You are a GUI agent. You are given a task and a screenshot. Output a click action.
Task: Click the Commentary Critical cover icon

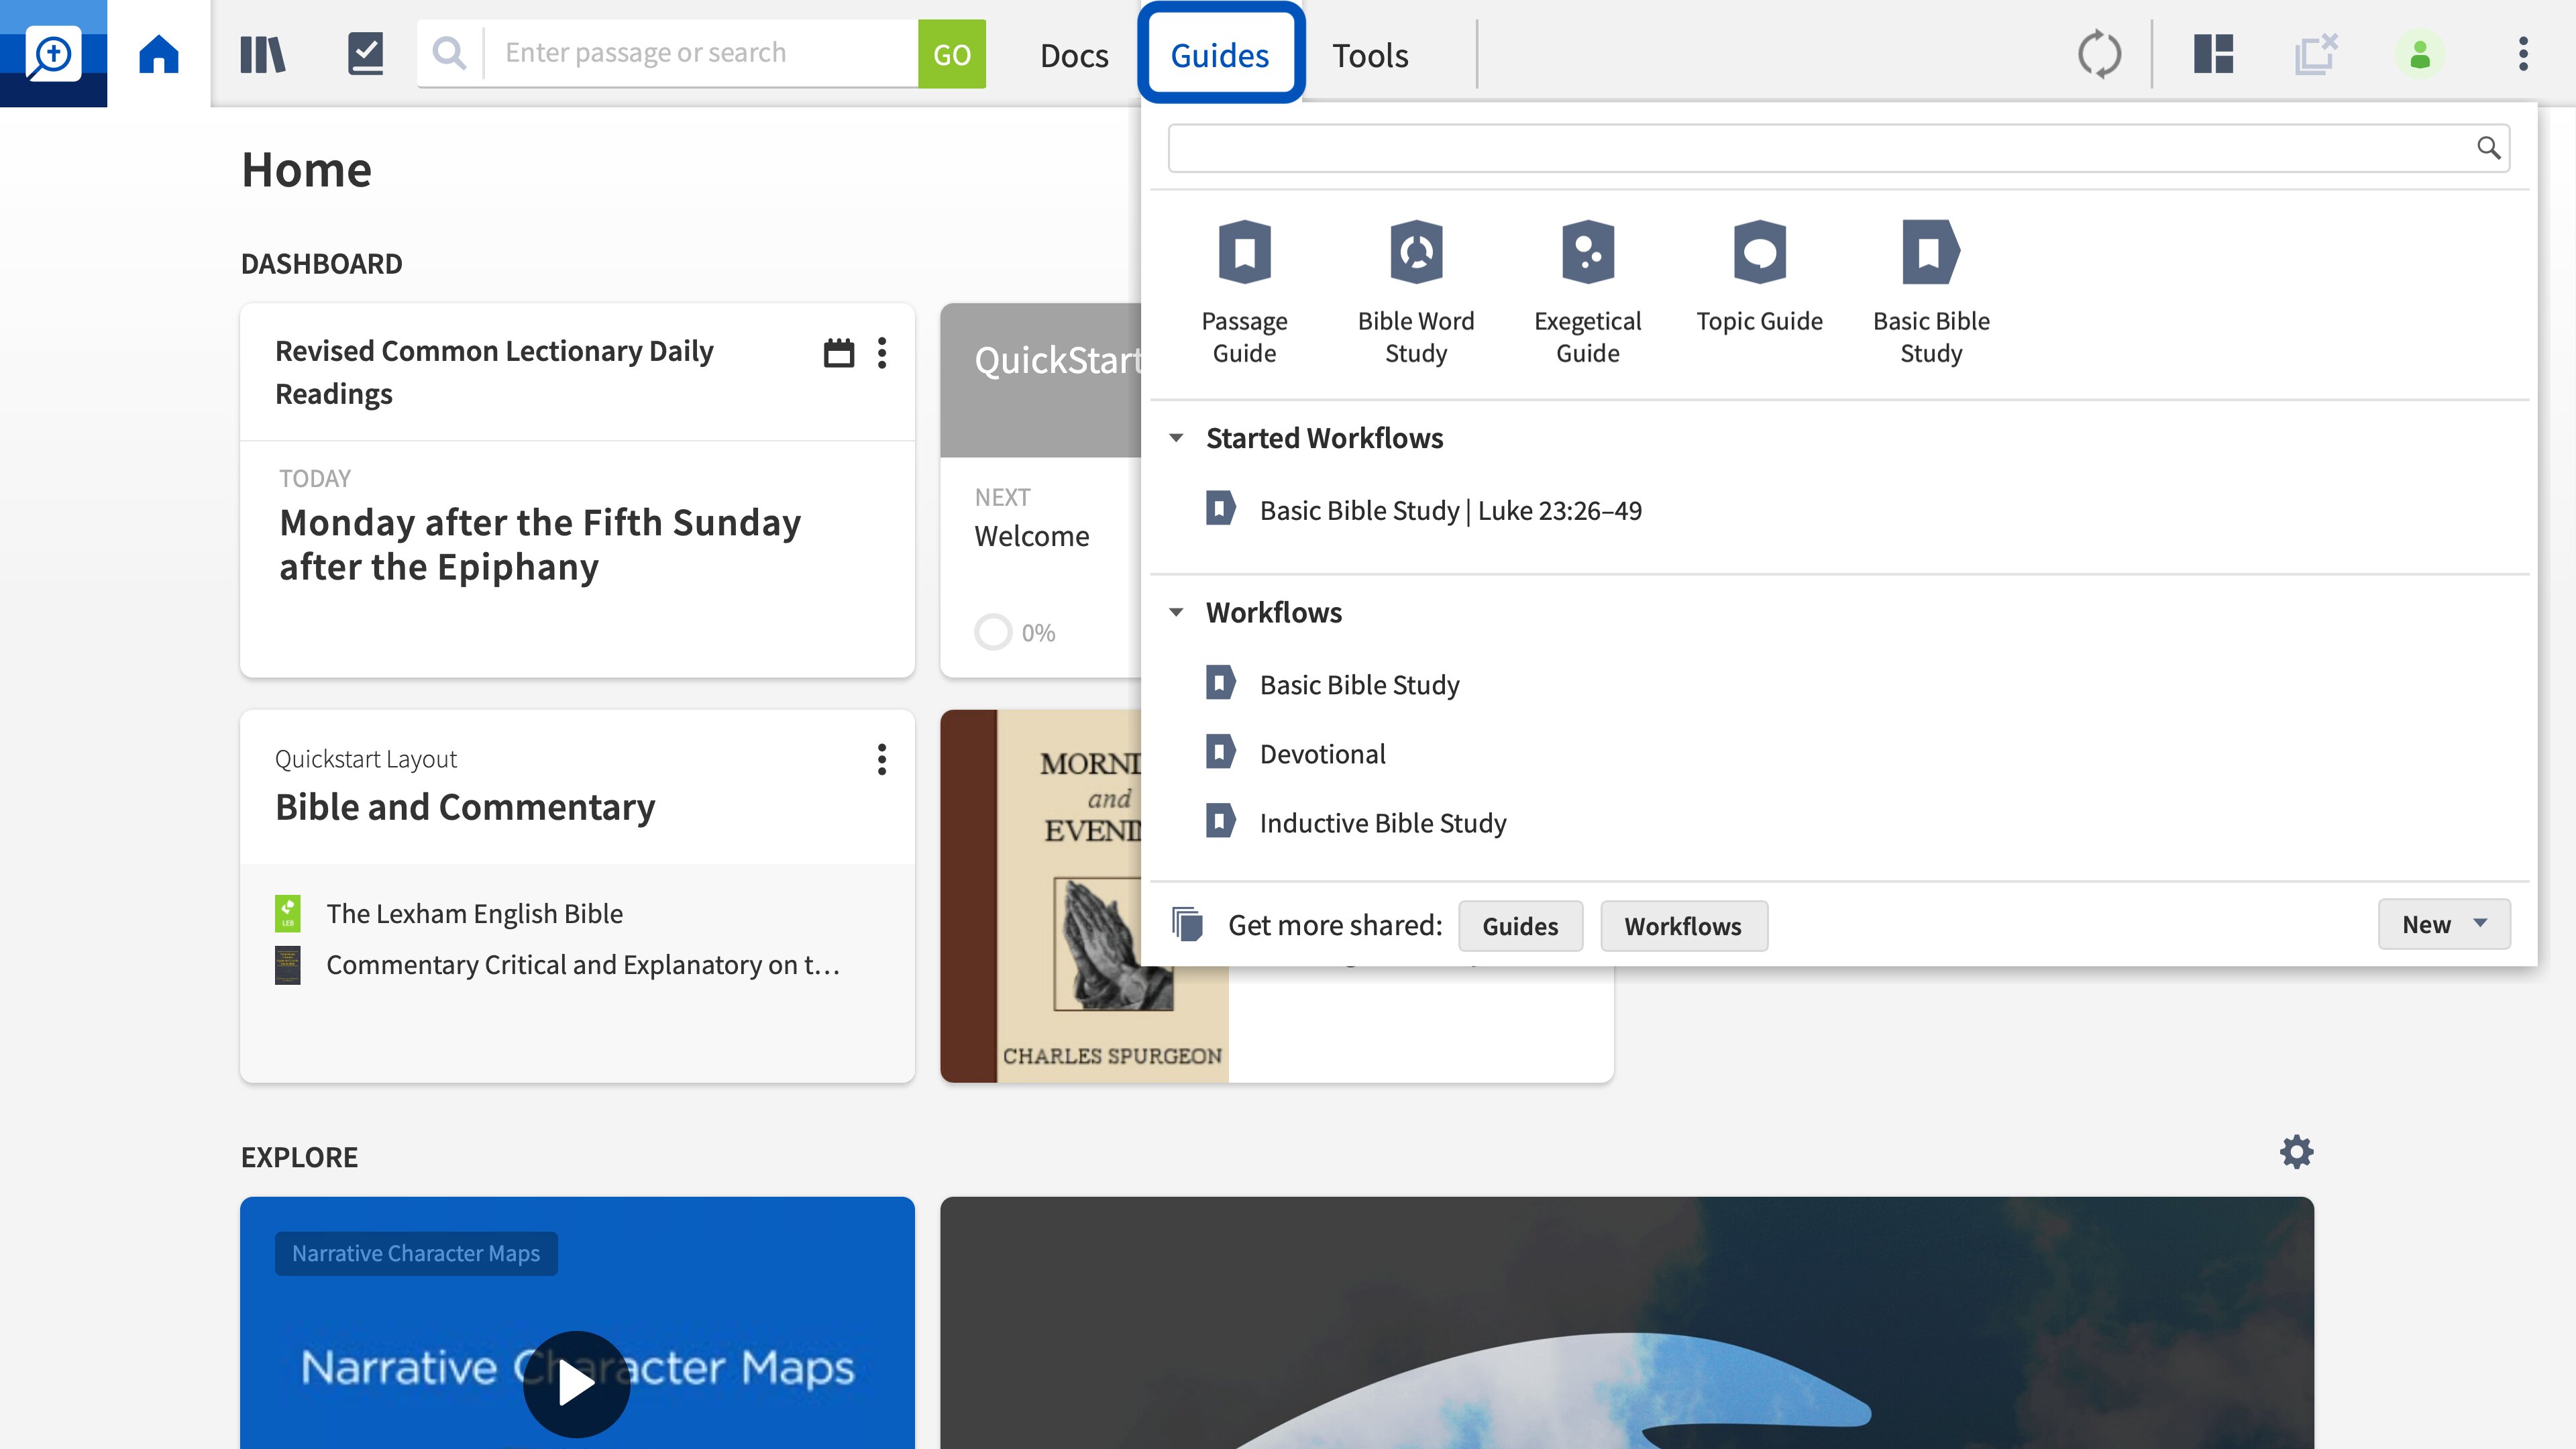[288, 965]
